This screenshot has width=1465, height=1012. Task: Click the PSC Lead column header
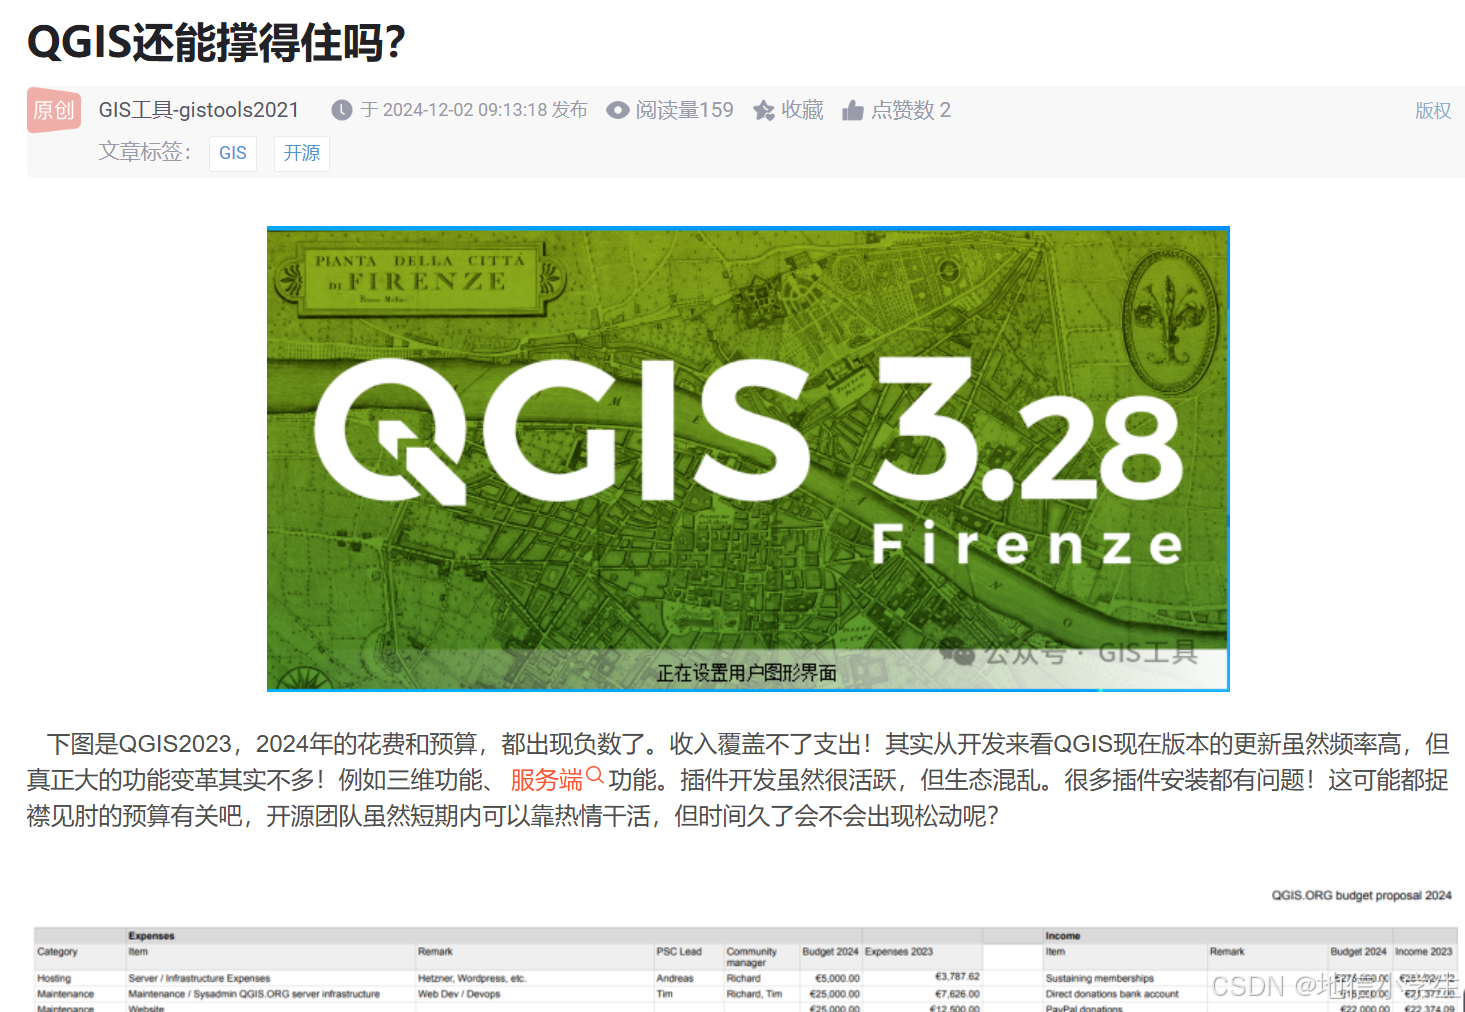point(679,951)
